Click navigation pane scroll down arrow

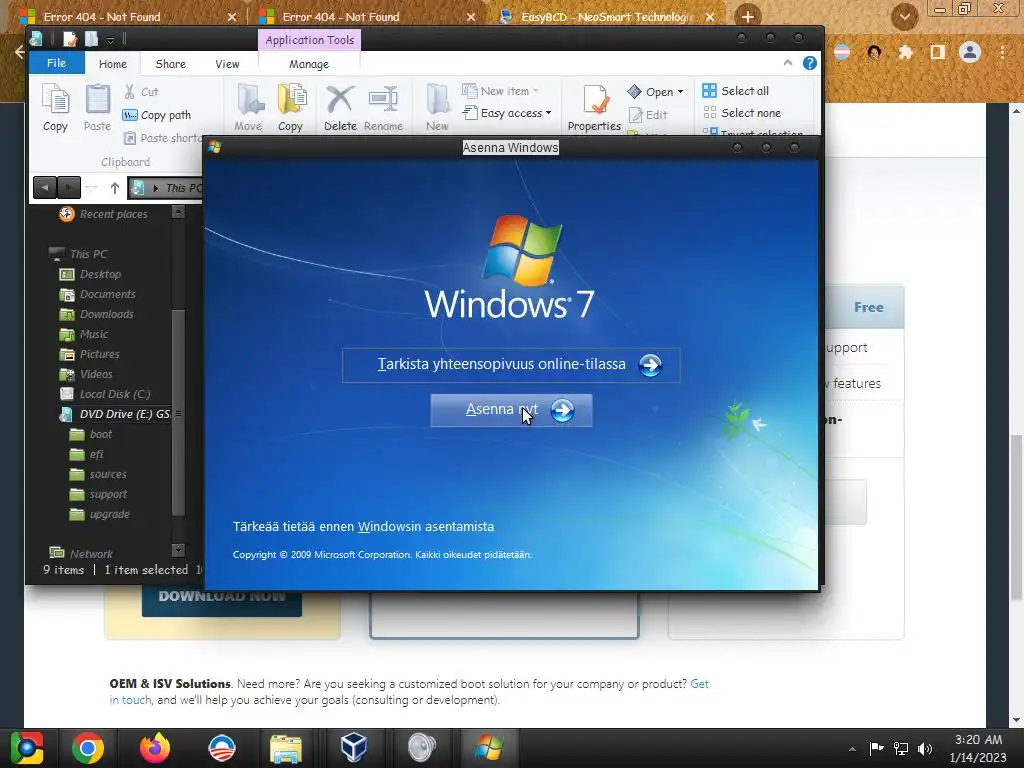coord(178,550)
